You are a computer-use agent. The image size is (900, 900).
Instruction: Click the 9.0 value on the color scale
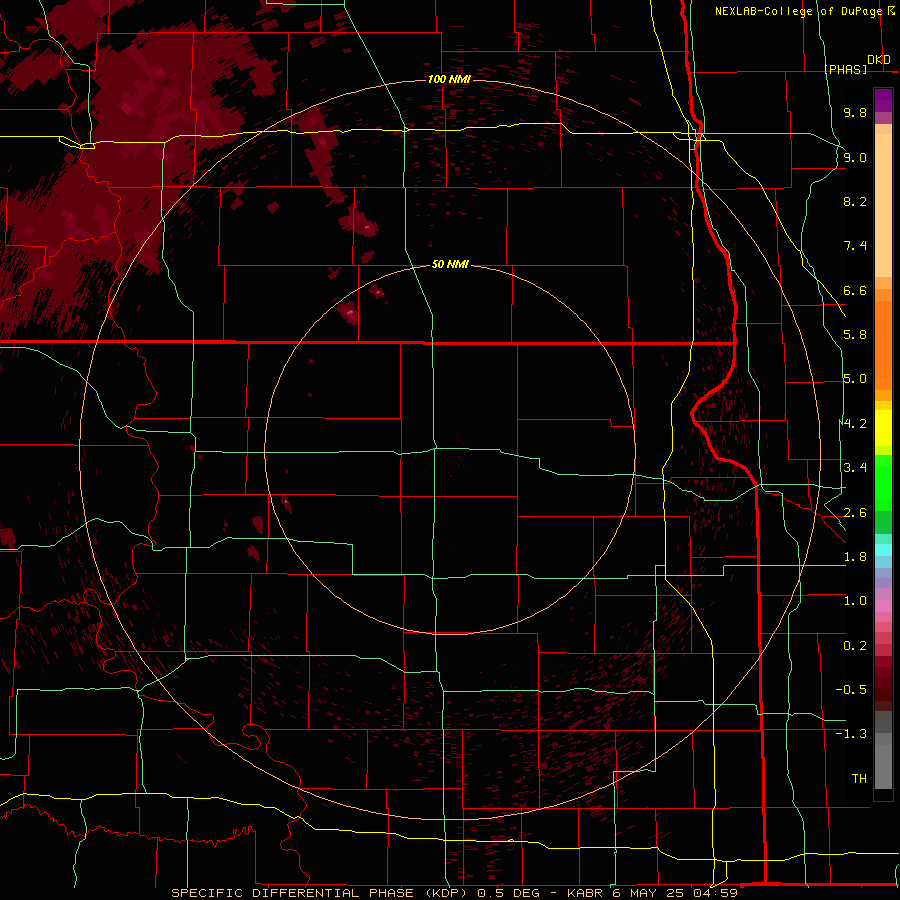coord(855,157)
